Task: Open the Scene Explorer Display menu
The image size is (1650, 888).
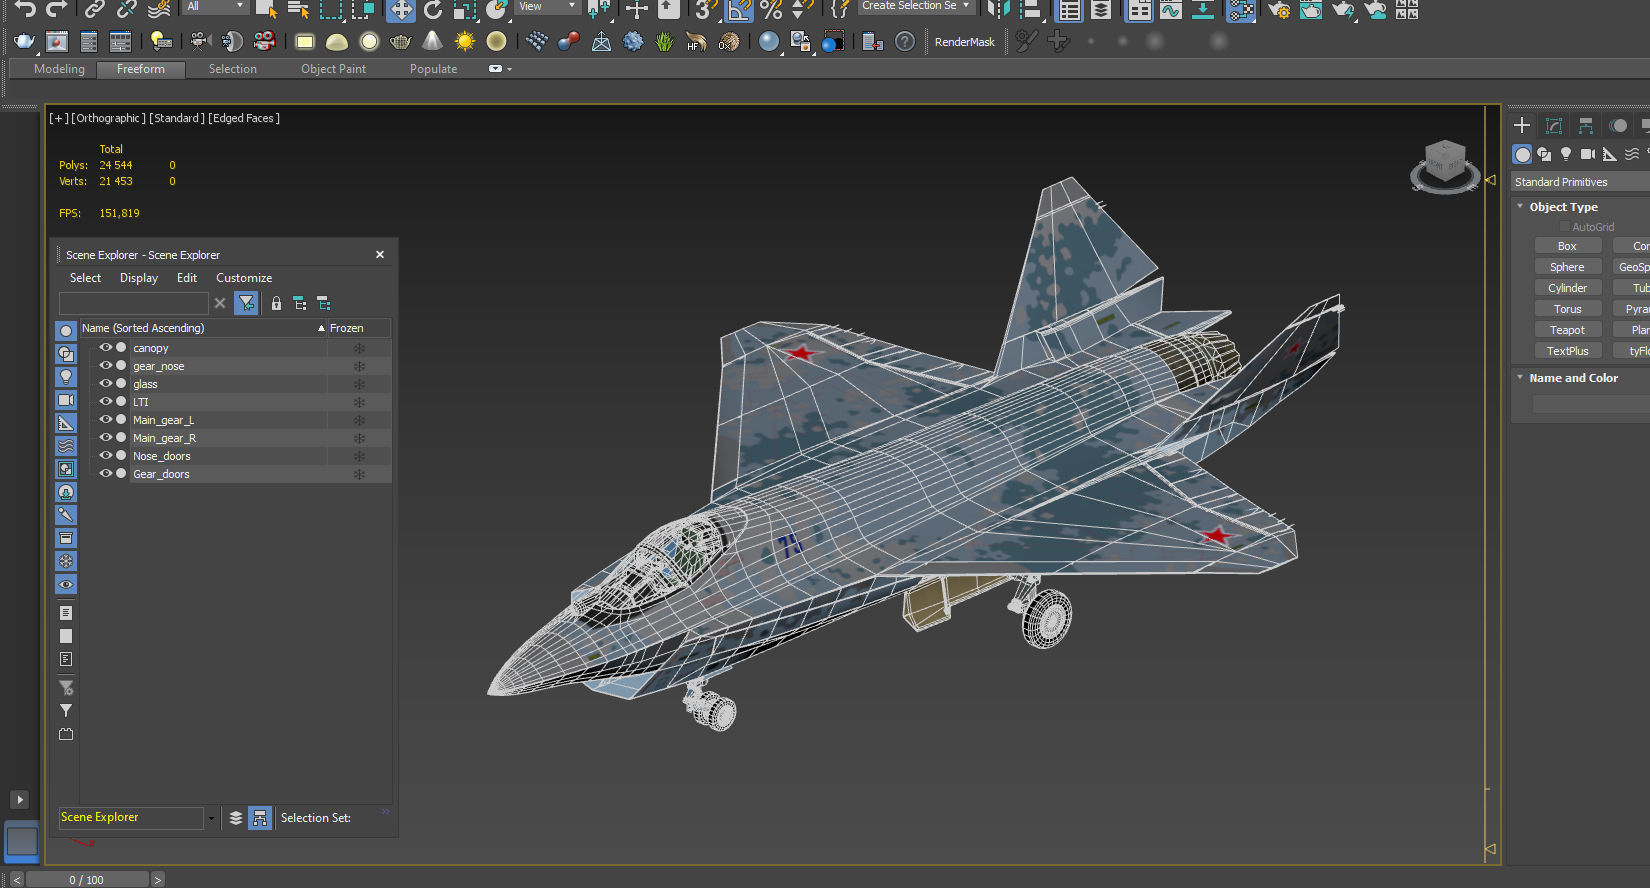Action: coord(139,278)
